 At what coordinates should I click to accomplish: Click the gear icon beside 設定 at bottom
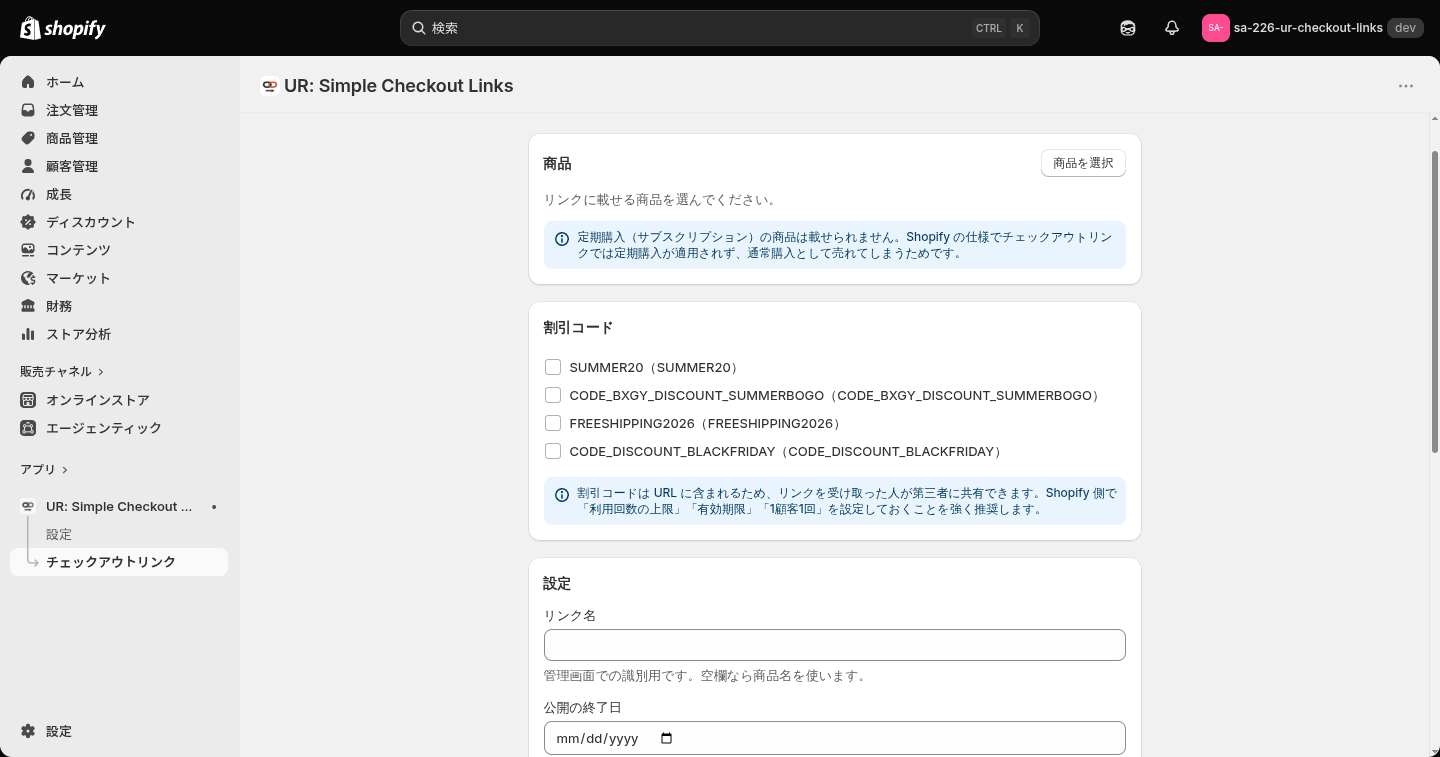point(28,731)
